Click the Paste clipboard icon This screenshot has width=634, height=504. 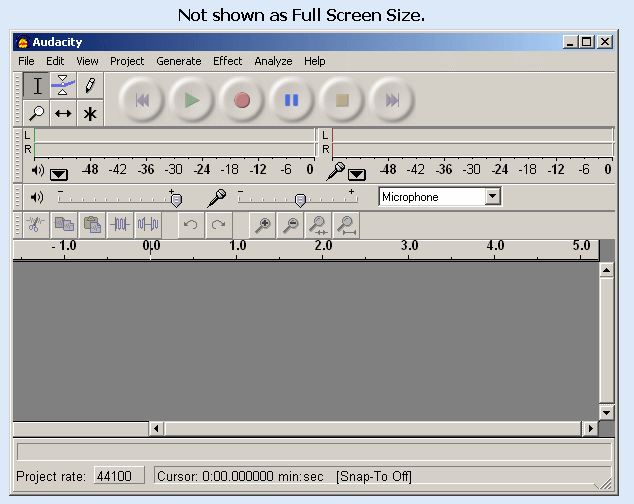tap(92, 224)
